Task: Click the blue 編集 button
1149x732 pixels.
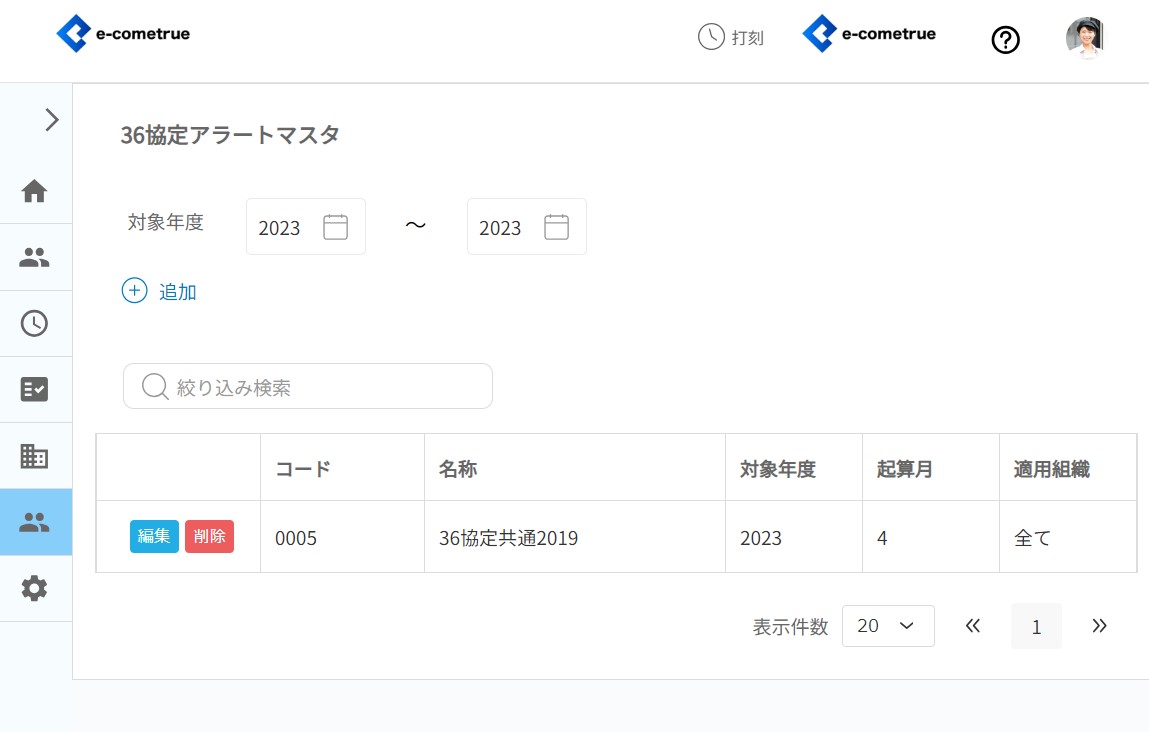Action: 154,536
